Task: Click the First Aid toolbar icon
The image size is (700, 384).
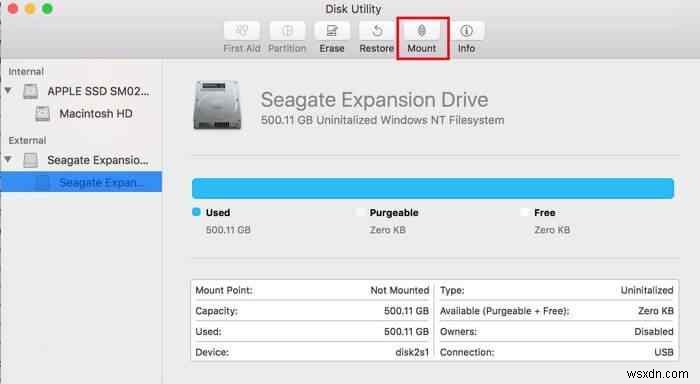Action: tap(242, 31)
